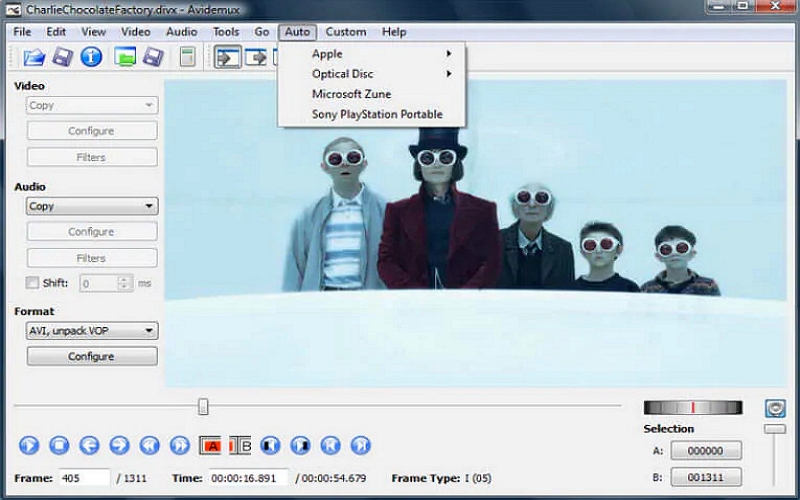This screenshot has width=800, height=500.
Task: Open the Format AVI, unpack VOP dropdown
Action: coord(92,331)
